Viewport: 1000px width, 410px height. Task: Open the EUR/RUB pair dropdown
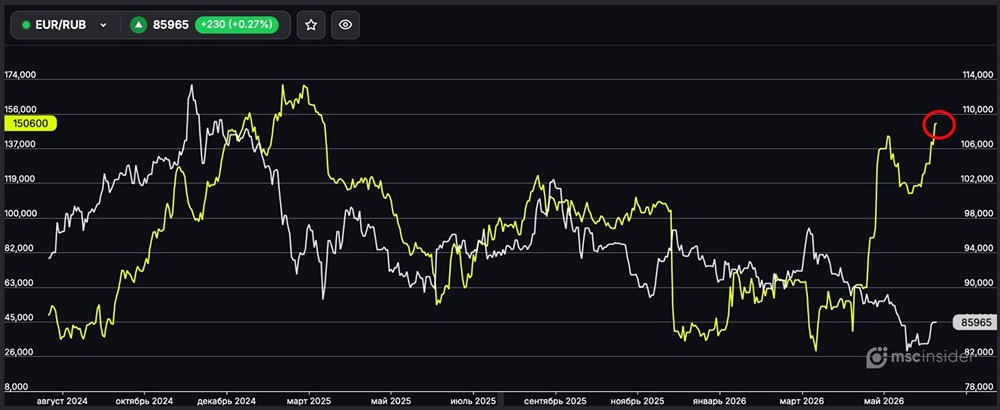64,25
